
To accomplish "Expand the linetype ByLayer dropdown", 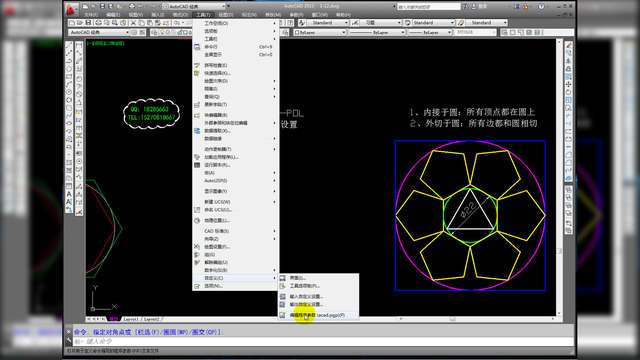I will pos(377,32).
